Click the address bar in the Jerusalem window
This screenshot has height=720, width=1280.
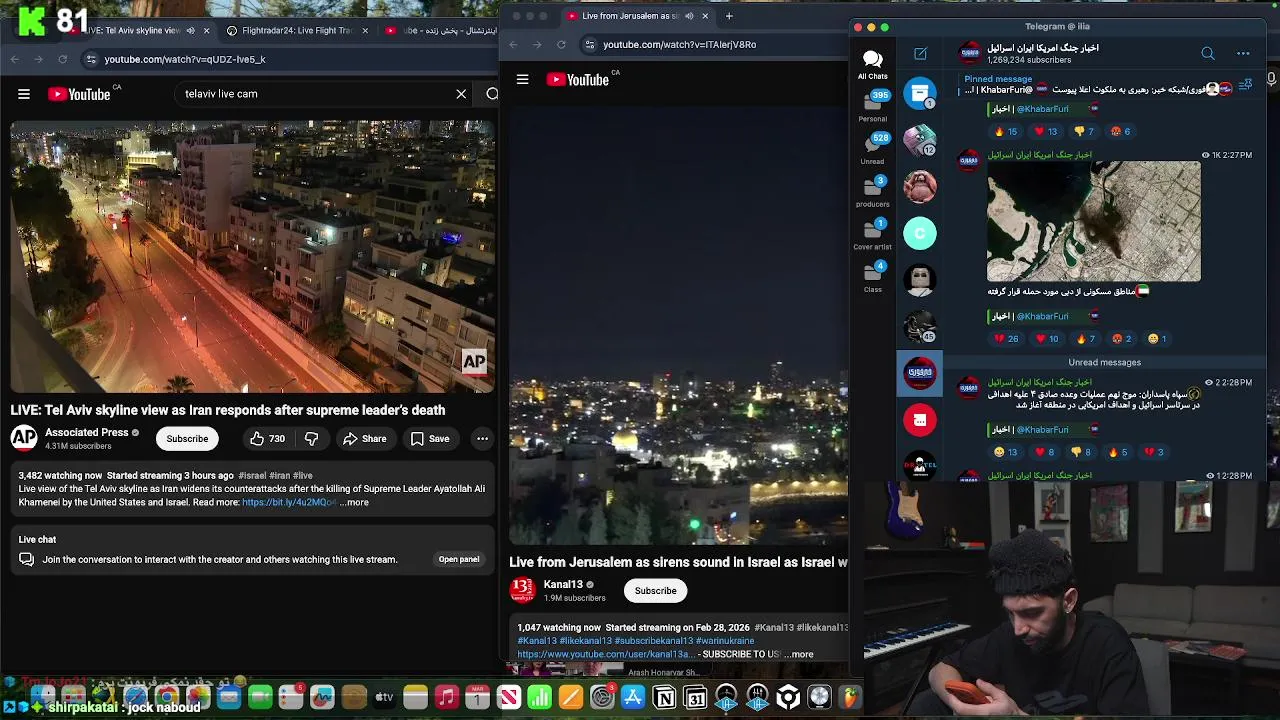click(x=715, y=45)
